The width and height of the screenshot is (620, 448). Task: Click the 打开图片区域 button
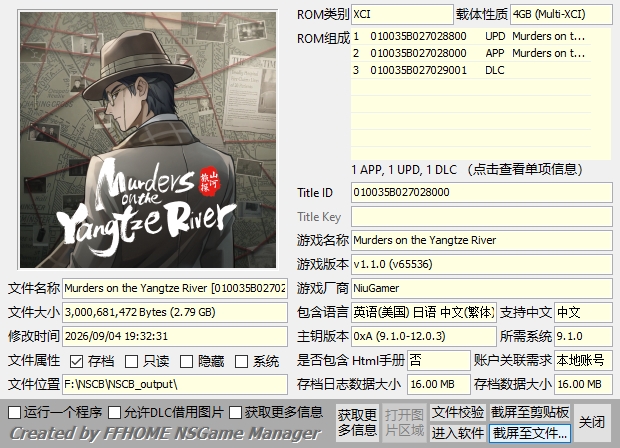404,423
